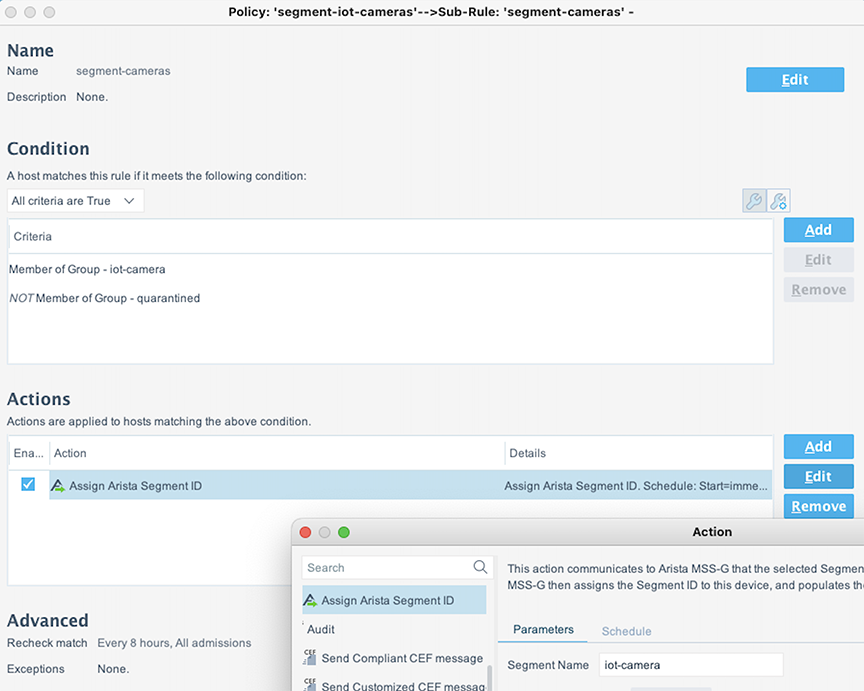This screenshot has width=864, height=691.
Task: Click Edit button next to Criteria table
Action: (819, 260)
